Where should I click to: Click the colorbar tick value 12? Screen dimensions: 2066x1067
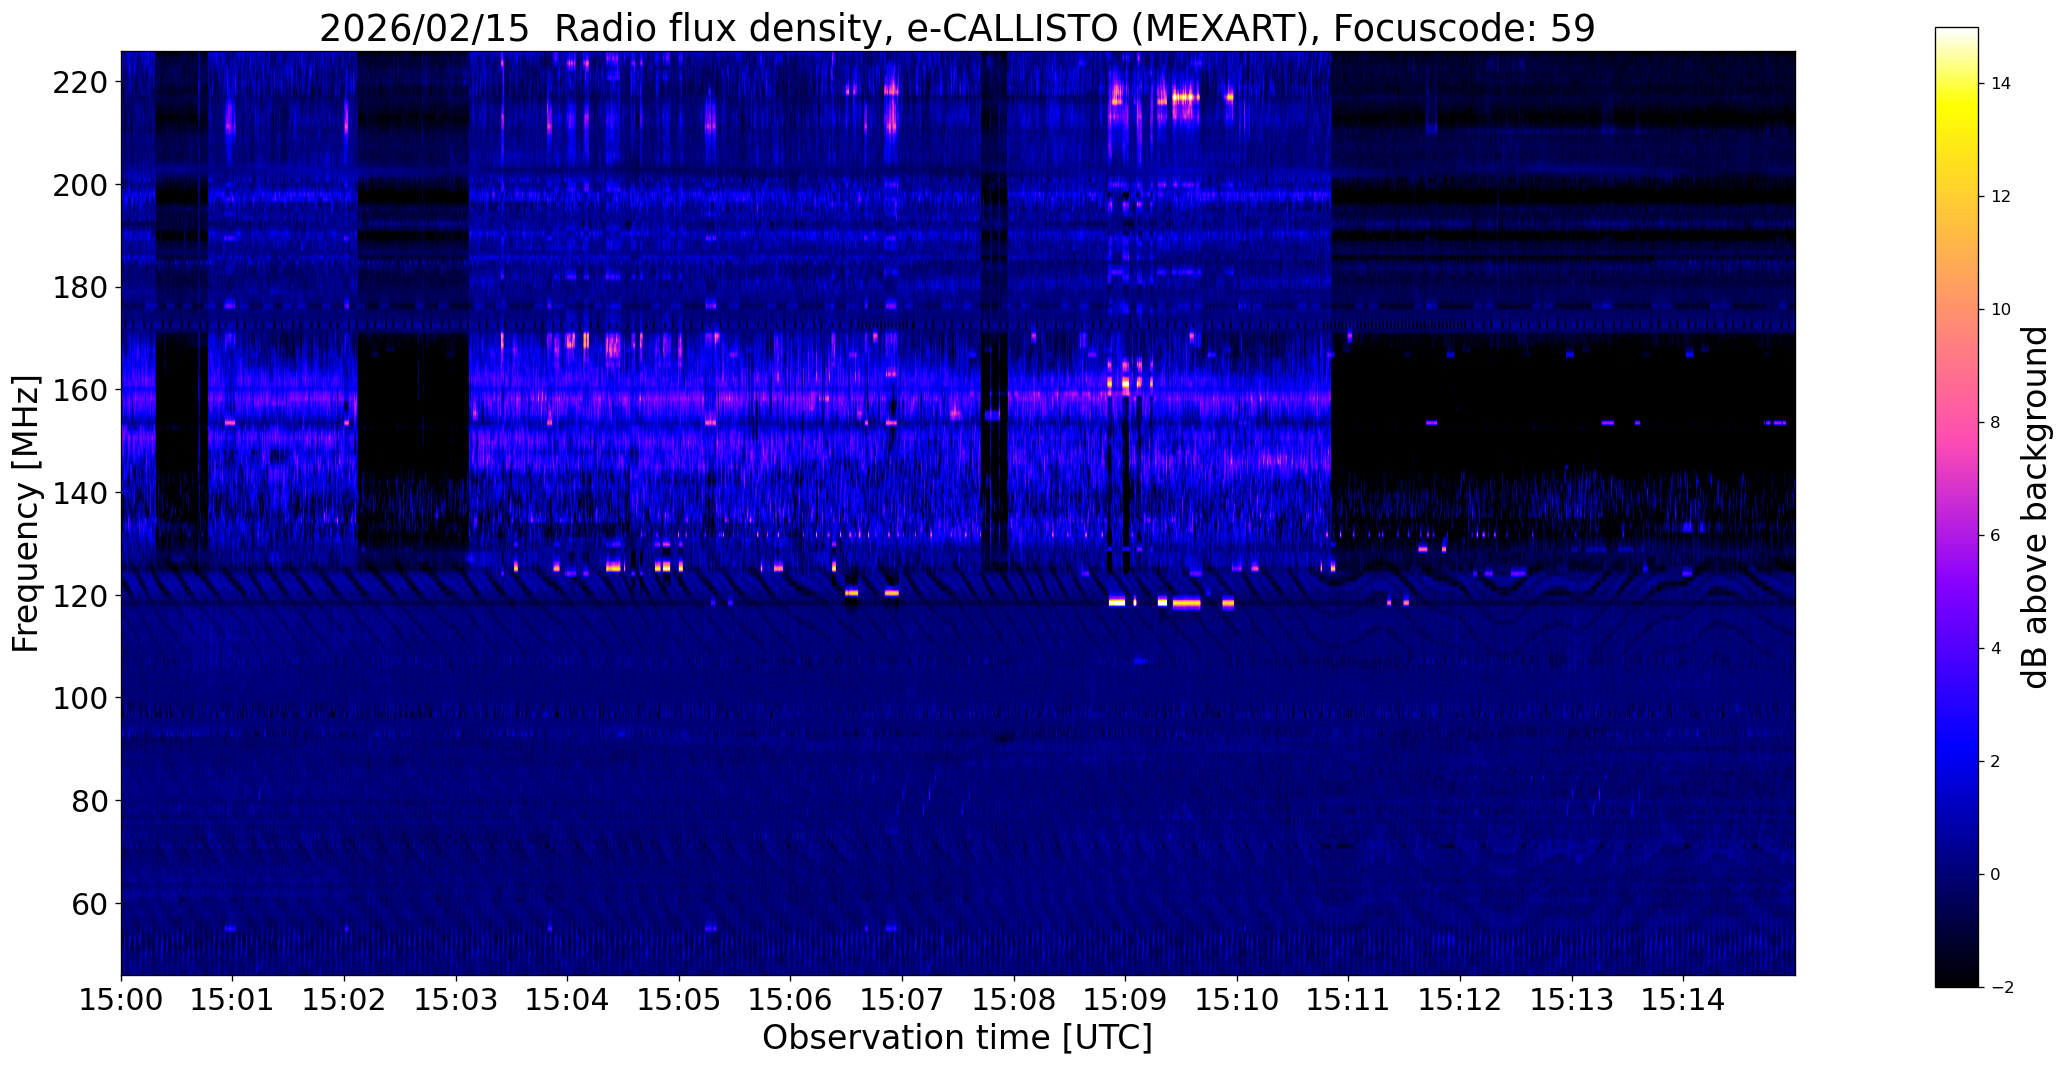[2001, 197]
